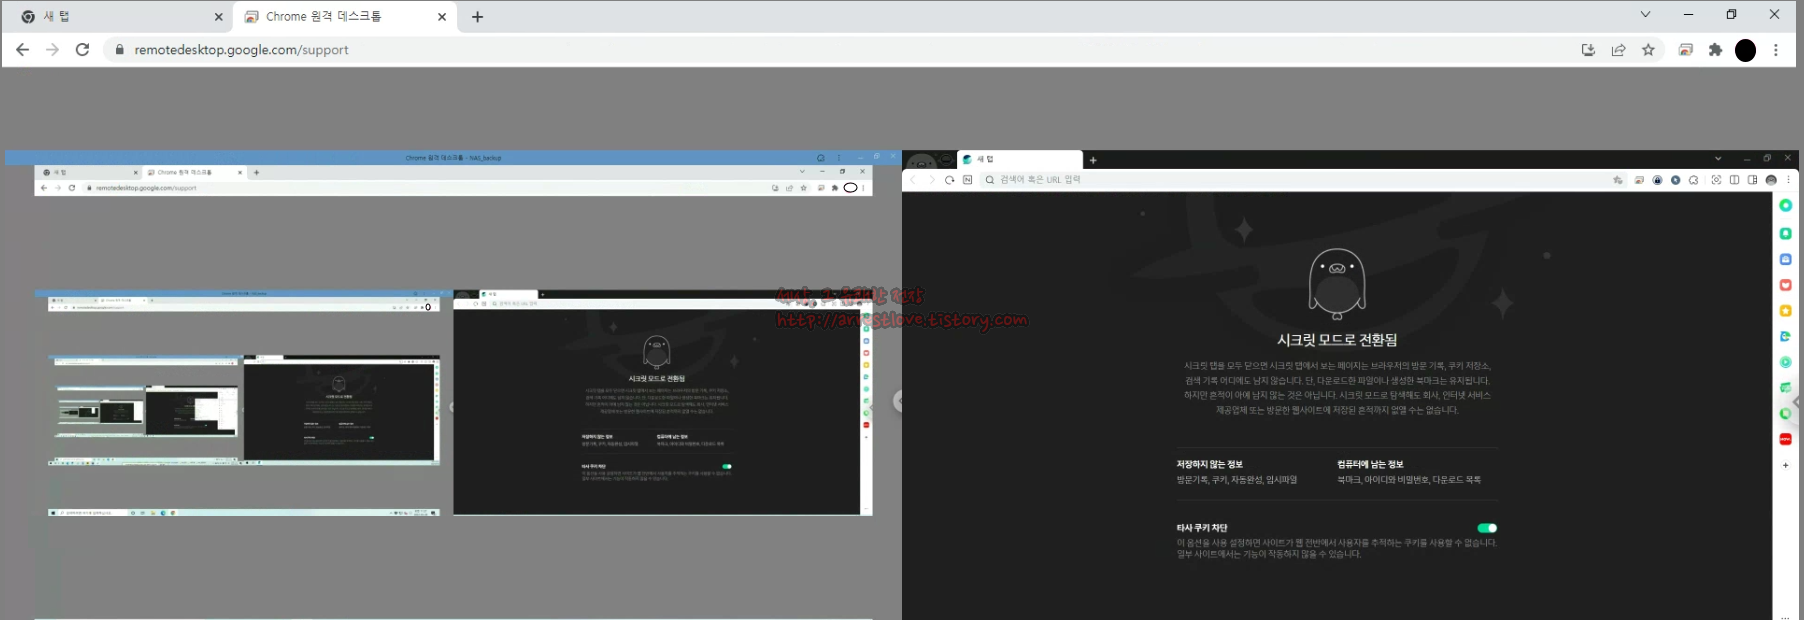View site info lock icon beside remotedesktop.google.com

(x=119, y=50)
